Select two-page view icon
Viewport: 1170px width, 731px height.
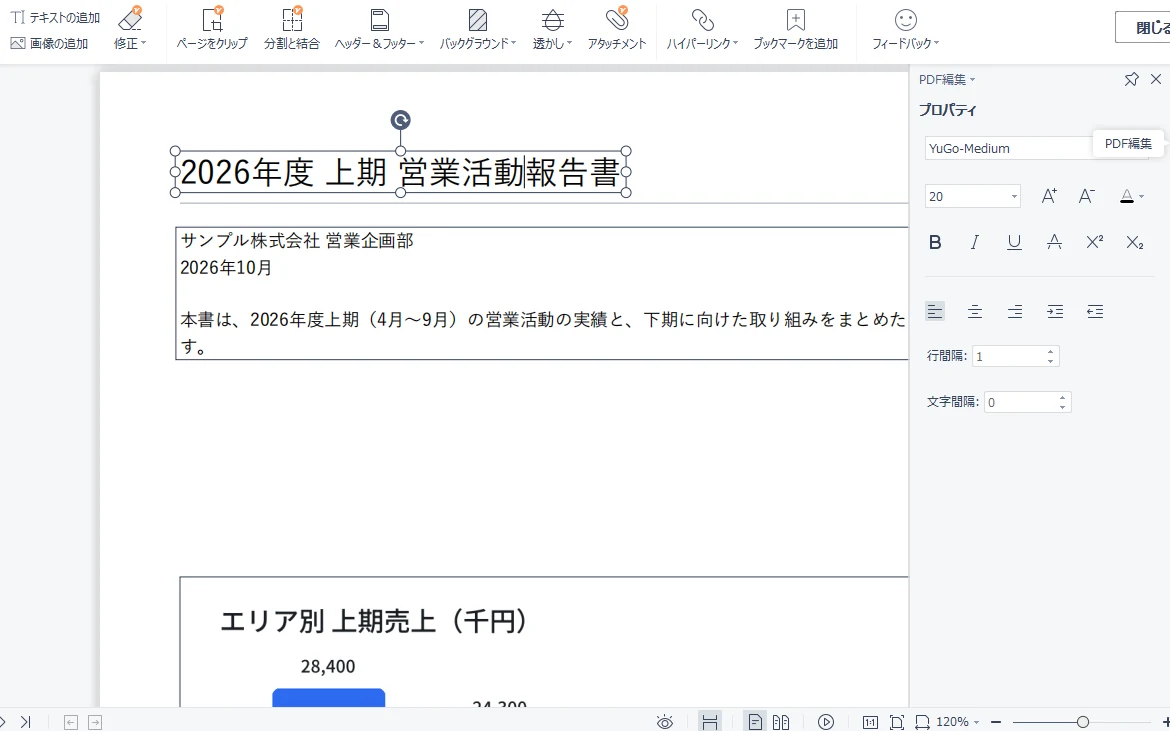tap(780, 721)
